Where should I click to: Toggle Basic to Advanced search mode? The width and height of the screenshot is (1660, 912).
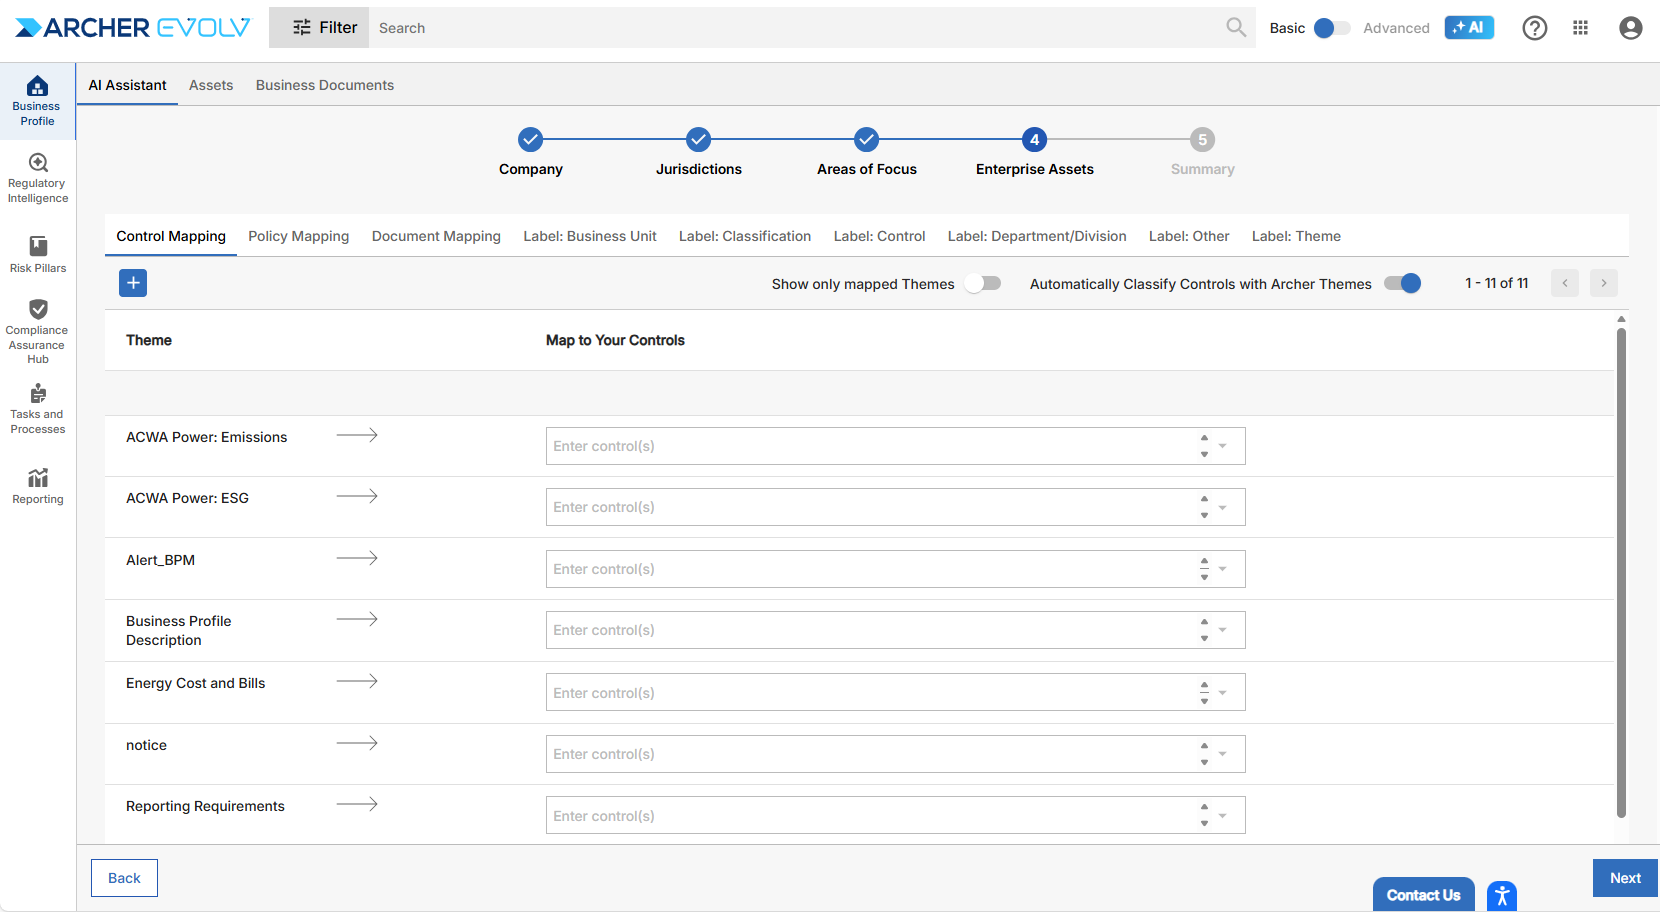point(1331,28)
